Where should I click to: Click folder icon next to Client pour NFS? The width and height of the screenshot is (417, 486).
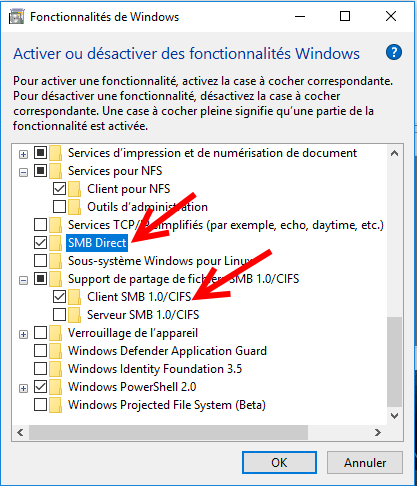(x=75, y=189)
